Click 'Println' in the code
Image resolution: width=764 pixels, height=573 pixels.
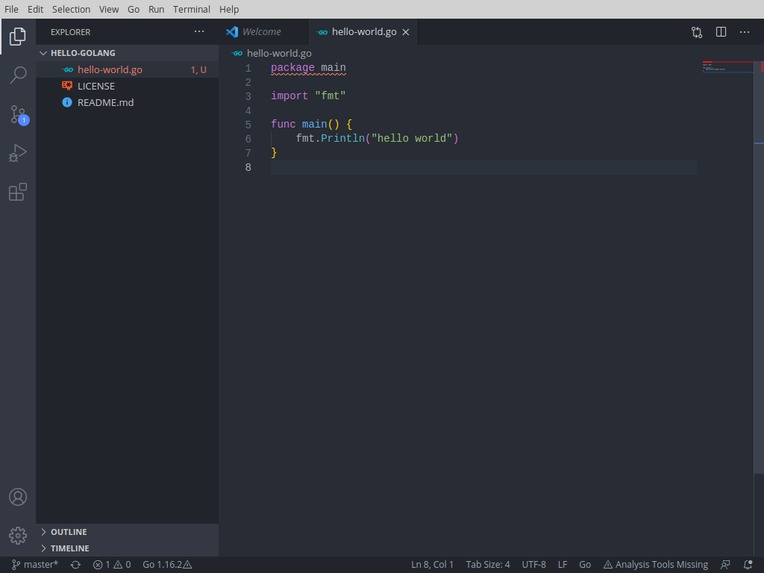click(x=343, y=138)
